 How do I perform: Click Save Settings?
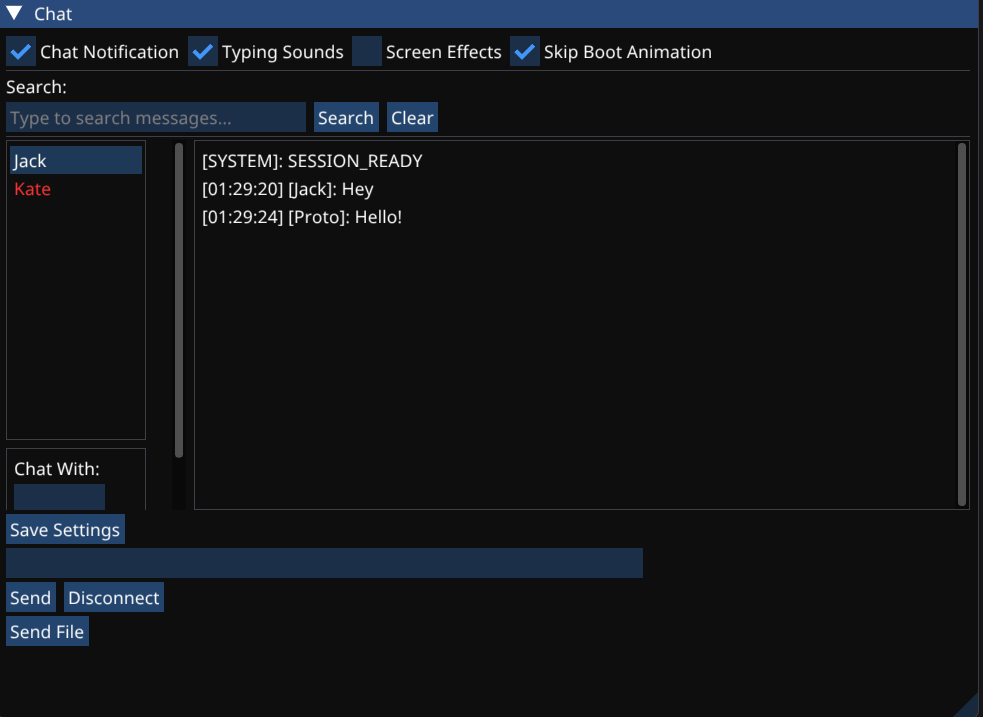pos(64,530)
